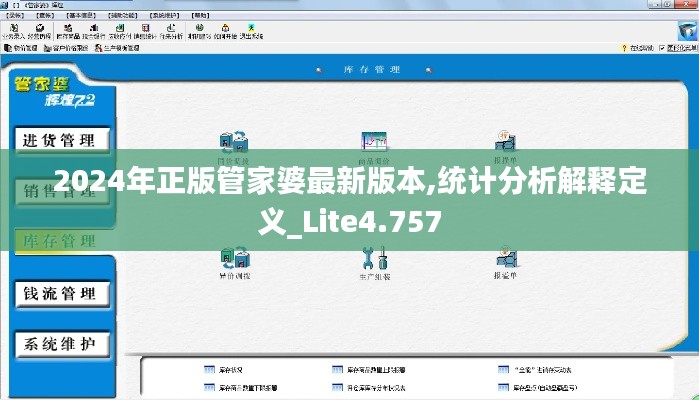
Task: Open the 各仓库库存分布状况表 report link
Action: pyautogui.click(x=369, y=388)
